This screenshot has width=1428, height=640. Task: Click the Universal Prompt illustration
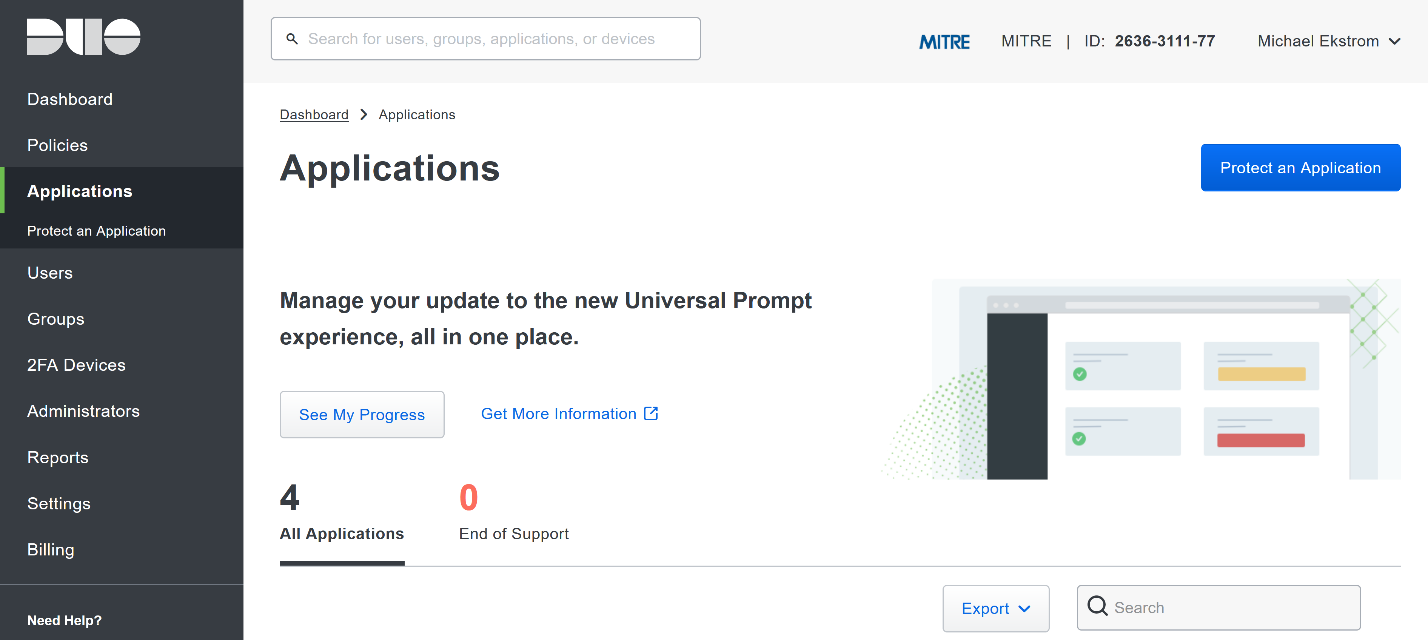(x=1140, y=380)
